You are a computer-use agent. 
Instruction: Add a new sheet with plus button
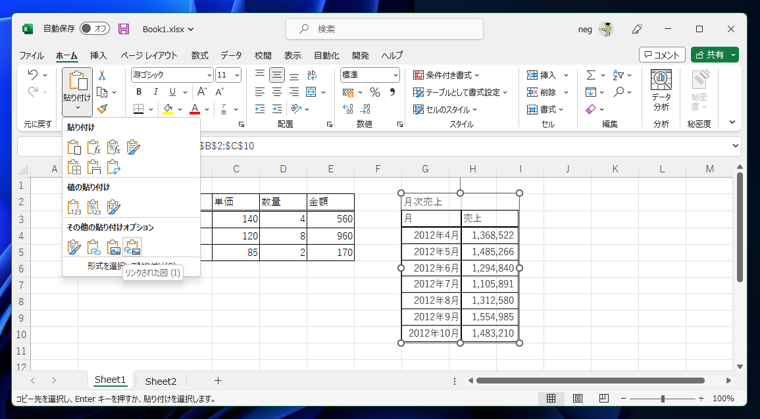(218, 381)
